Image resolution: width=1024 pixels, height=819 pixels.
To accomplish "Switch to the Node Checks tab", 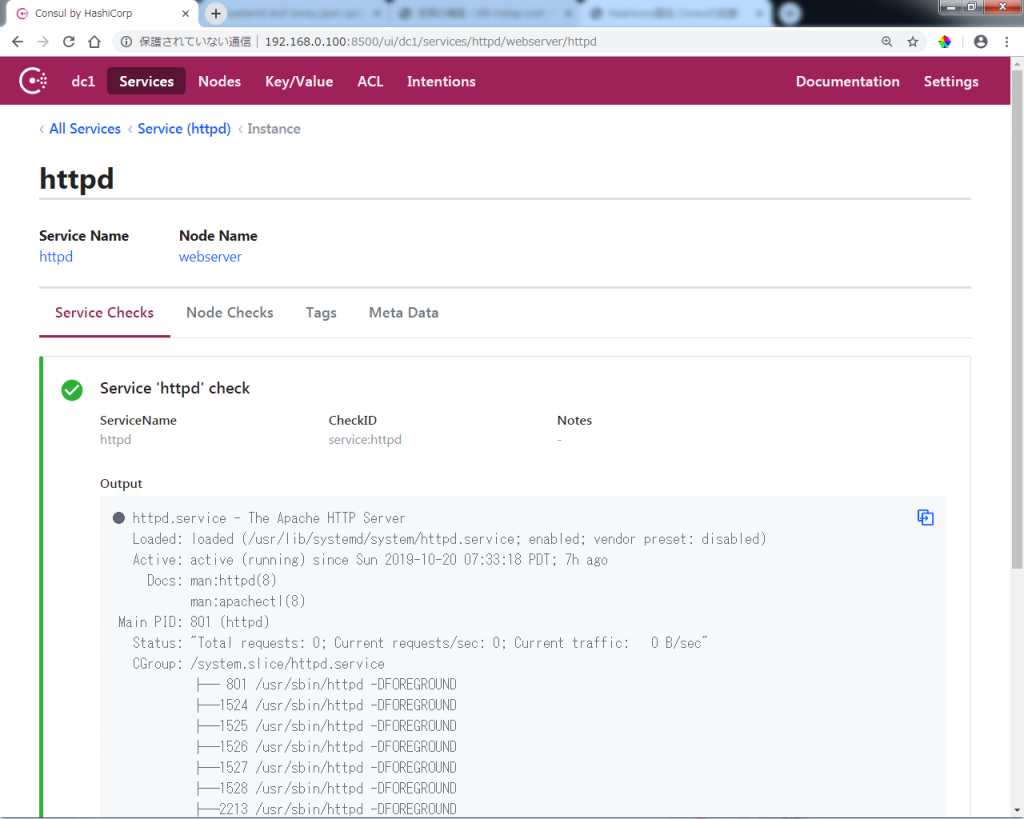I will click(230, 313).
